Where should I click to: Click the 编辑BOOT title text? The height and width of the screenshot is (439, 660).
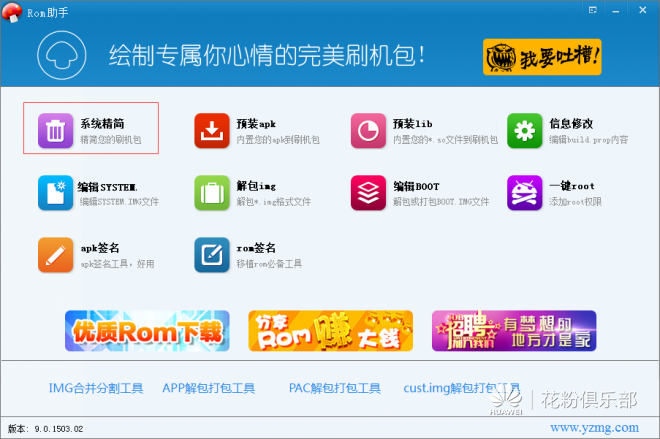pos(416,186)
